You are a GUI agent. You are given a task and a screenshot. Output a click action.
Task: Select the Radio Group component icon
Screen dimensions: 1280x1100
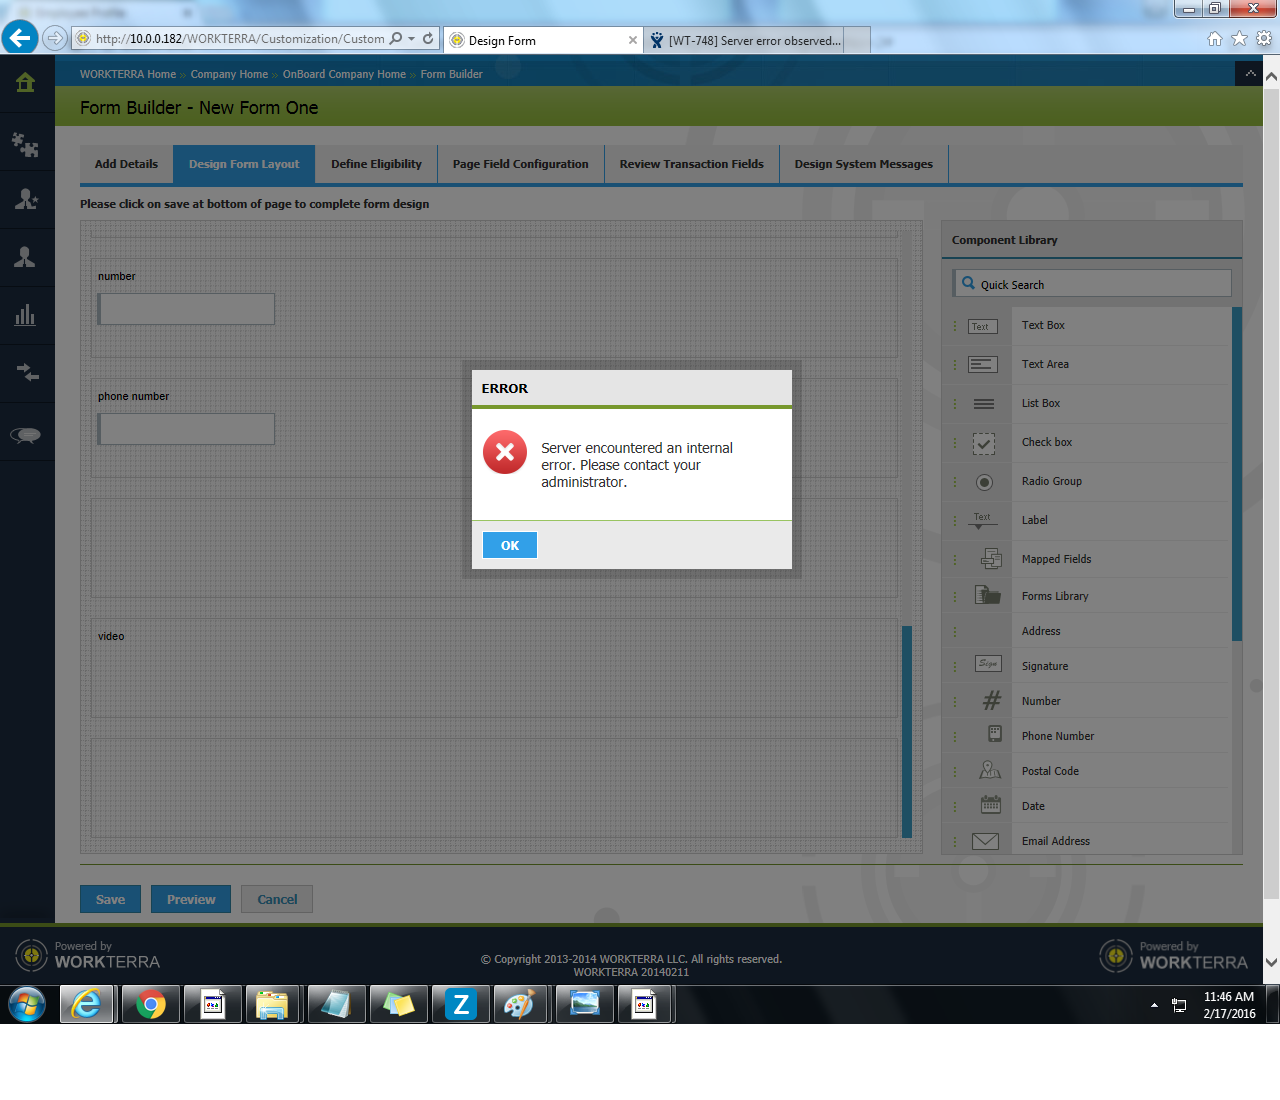coord(984,482)
